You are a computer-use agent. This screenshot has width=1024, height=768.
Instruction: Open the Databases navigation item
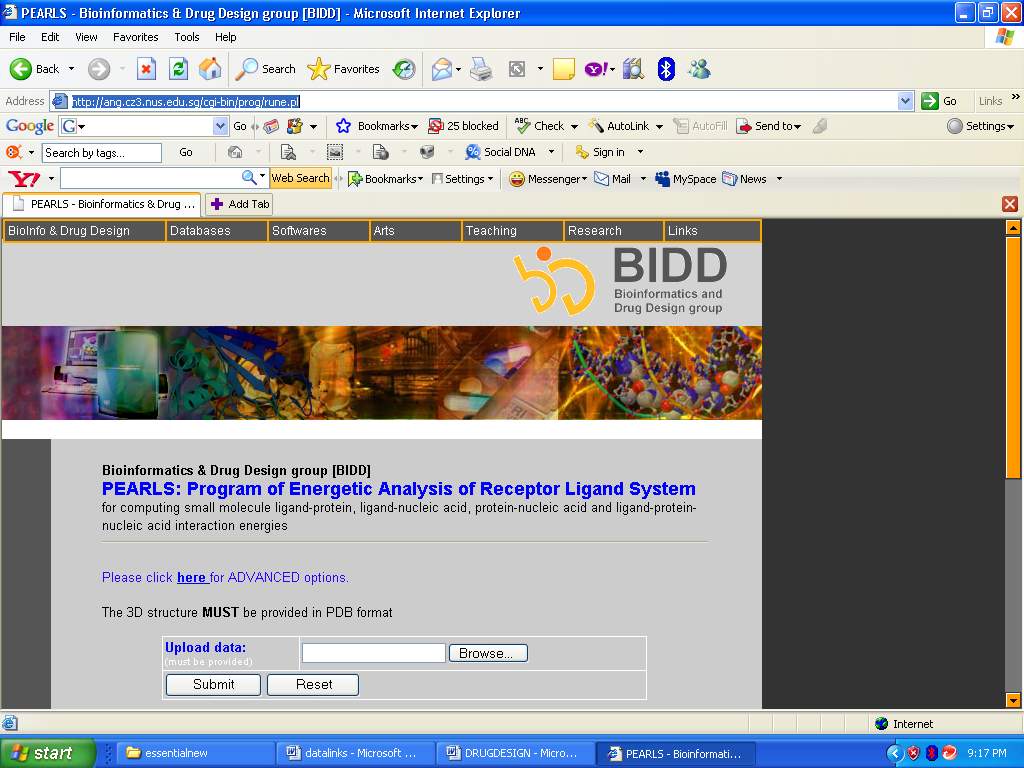click(x=200, y=231)
